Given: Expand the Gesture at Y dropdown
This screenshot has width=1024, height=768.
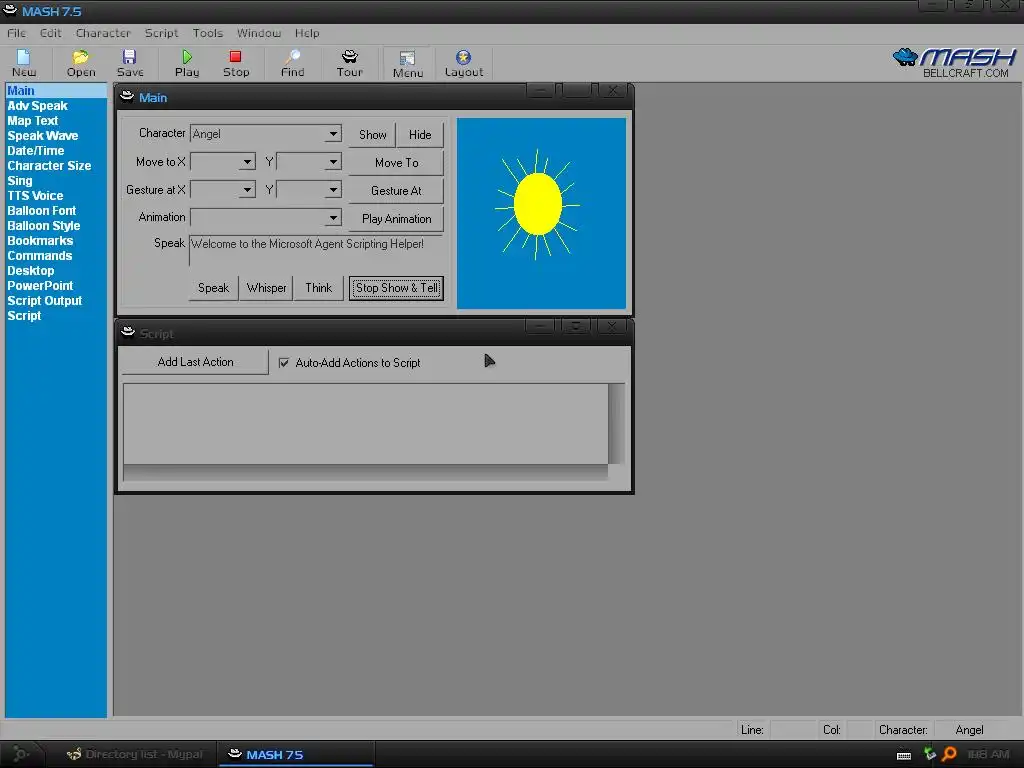Looking at the screenshot, I should 333,190.
